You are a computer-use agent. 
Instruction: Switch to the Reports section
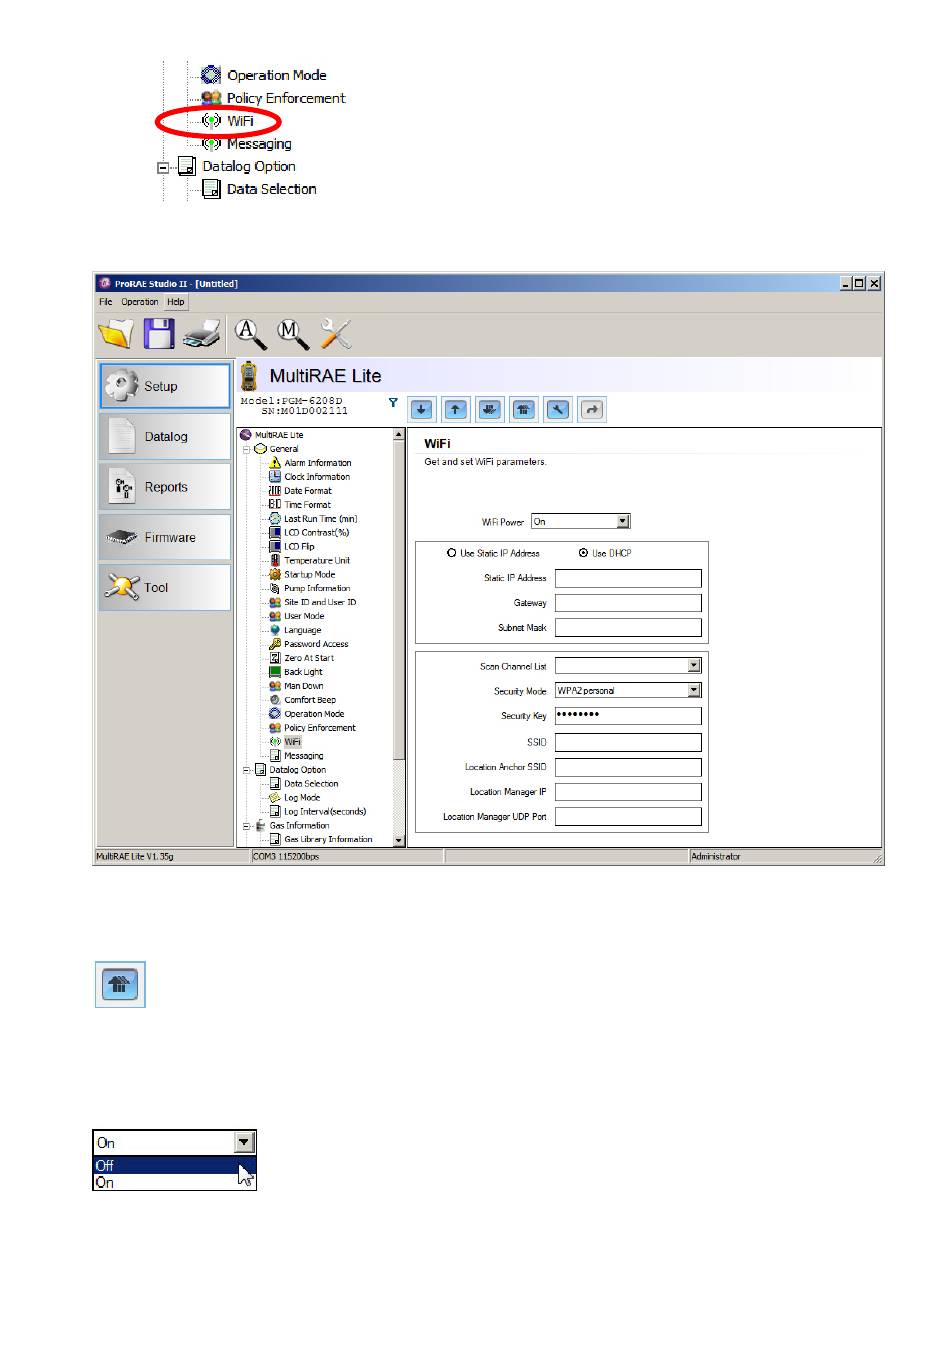[x=165, y=487]
